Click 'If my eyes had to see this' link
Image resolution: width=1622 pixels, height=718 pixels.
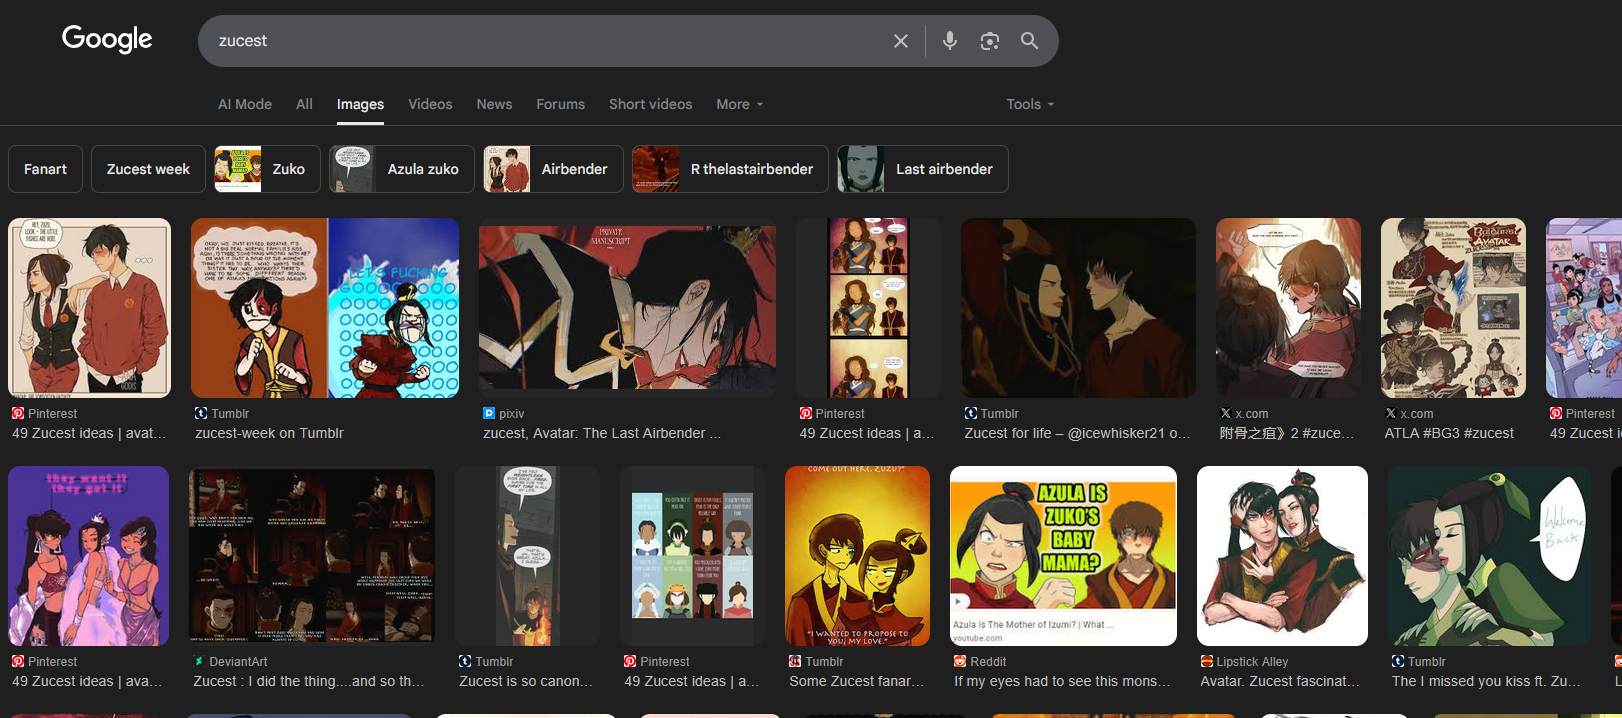[x=1062, y=681]
